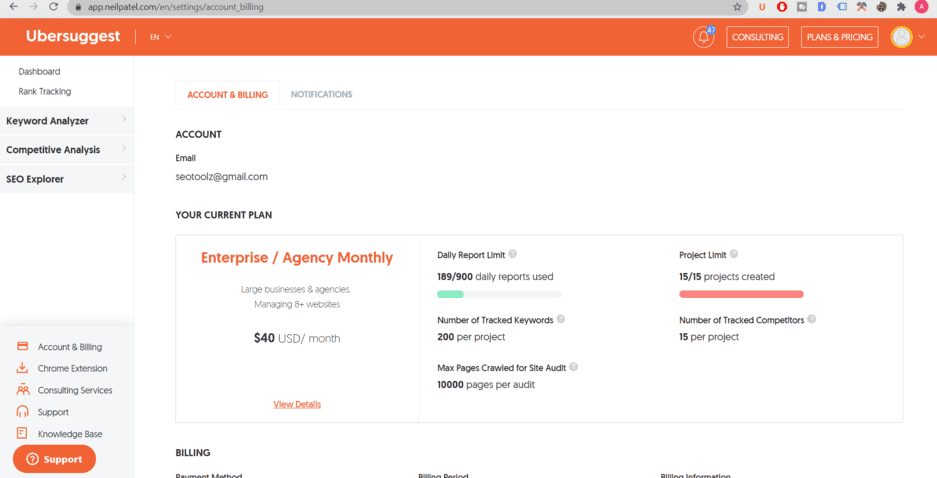This screenshot has width=937, height=478.
Task: Open Rank Tracking in sidebar
Action: pos(45,91)
